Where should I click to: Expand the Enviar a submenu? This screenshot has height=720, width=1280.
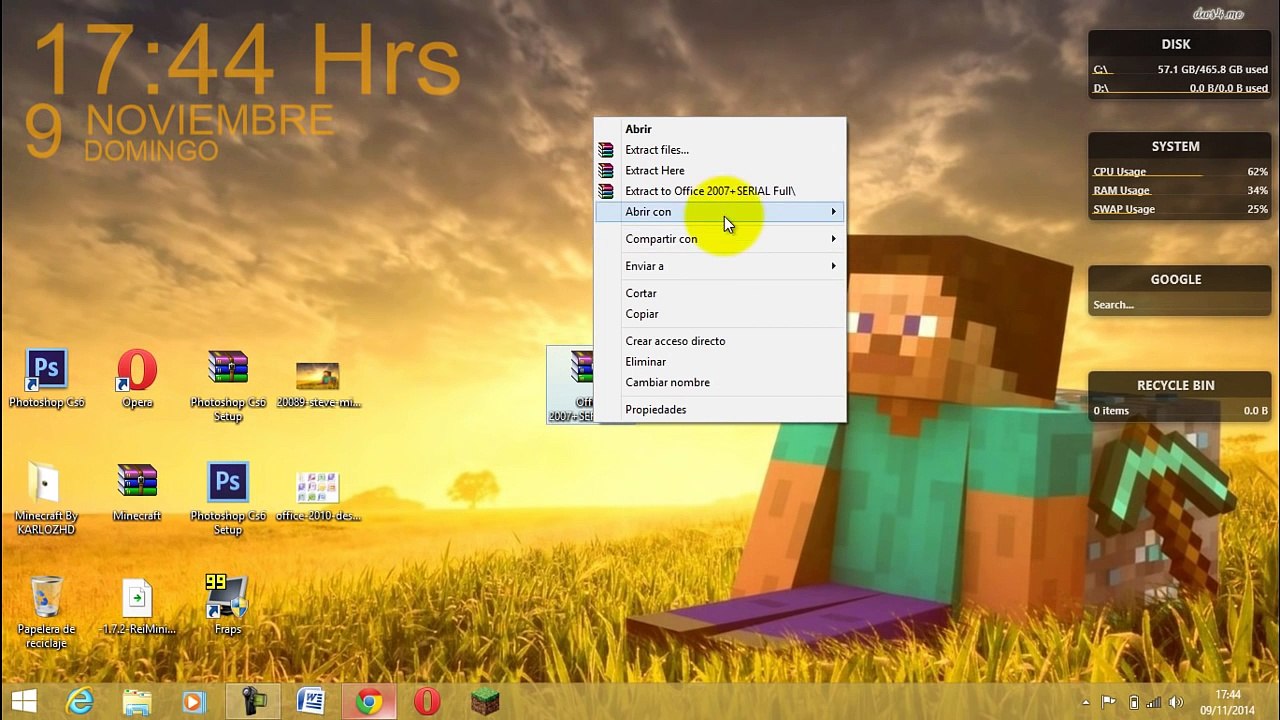[720, 266]
